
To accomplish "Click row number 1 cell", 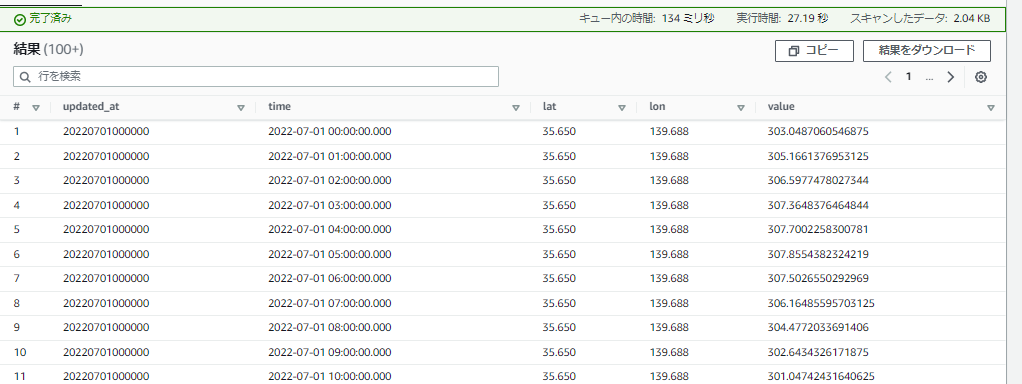I will point(16,132).
